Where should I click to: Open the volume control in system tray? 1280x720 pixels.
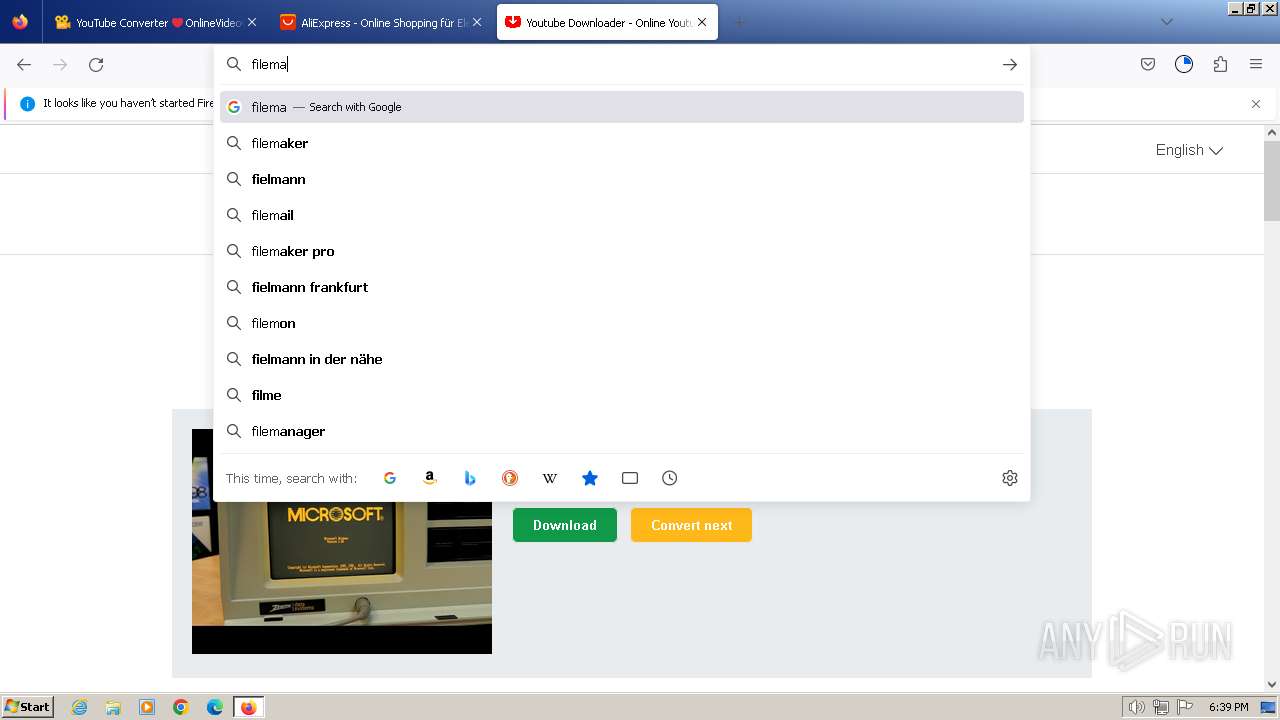[1137, 707]
